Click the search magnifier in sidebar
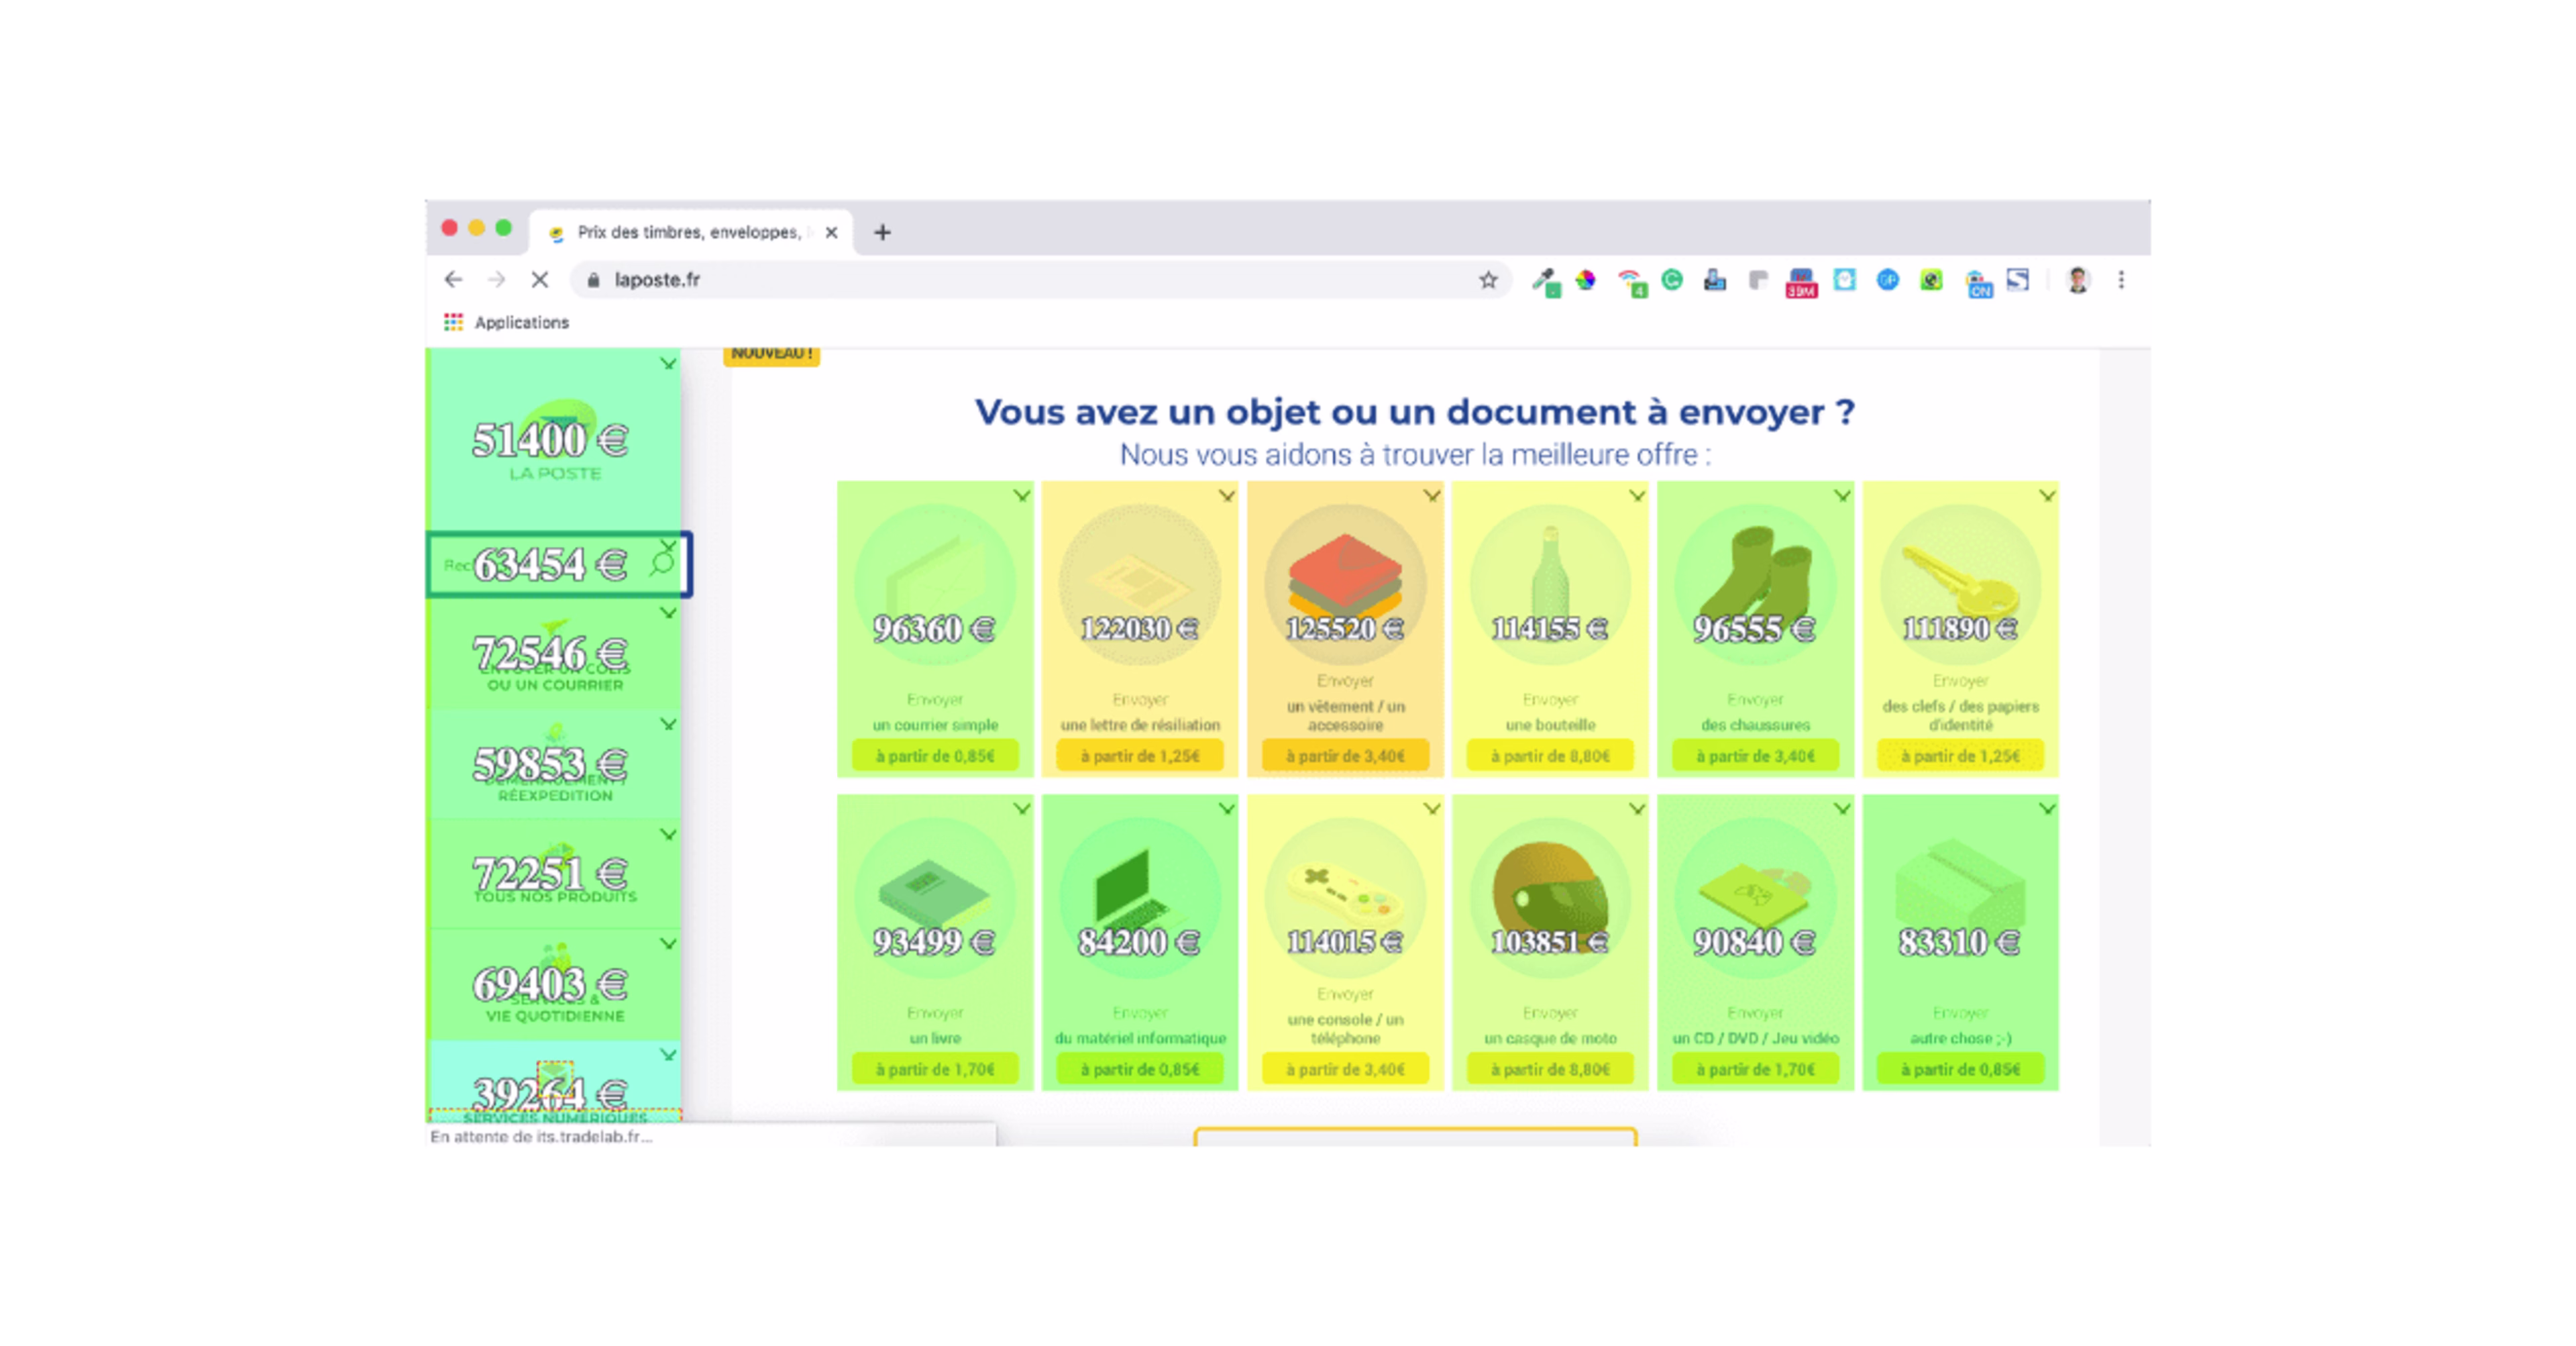This screenshot has height=1346, width=2576. pyautogui.click(x=662, y=563)
